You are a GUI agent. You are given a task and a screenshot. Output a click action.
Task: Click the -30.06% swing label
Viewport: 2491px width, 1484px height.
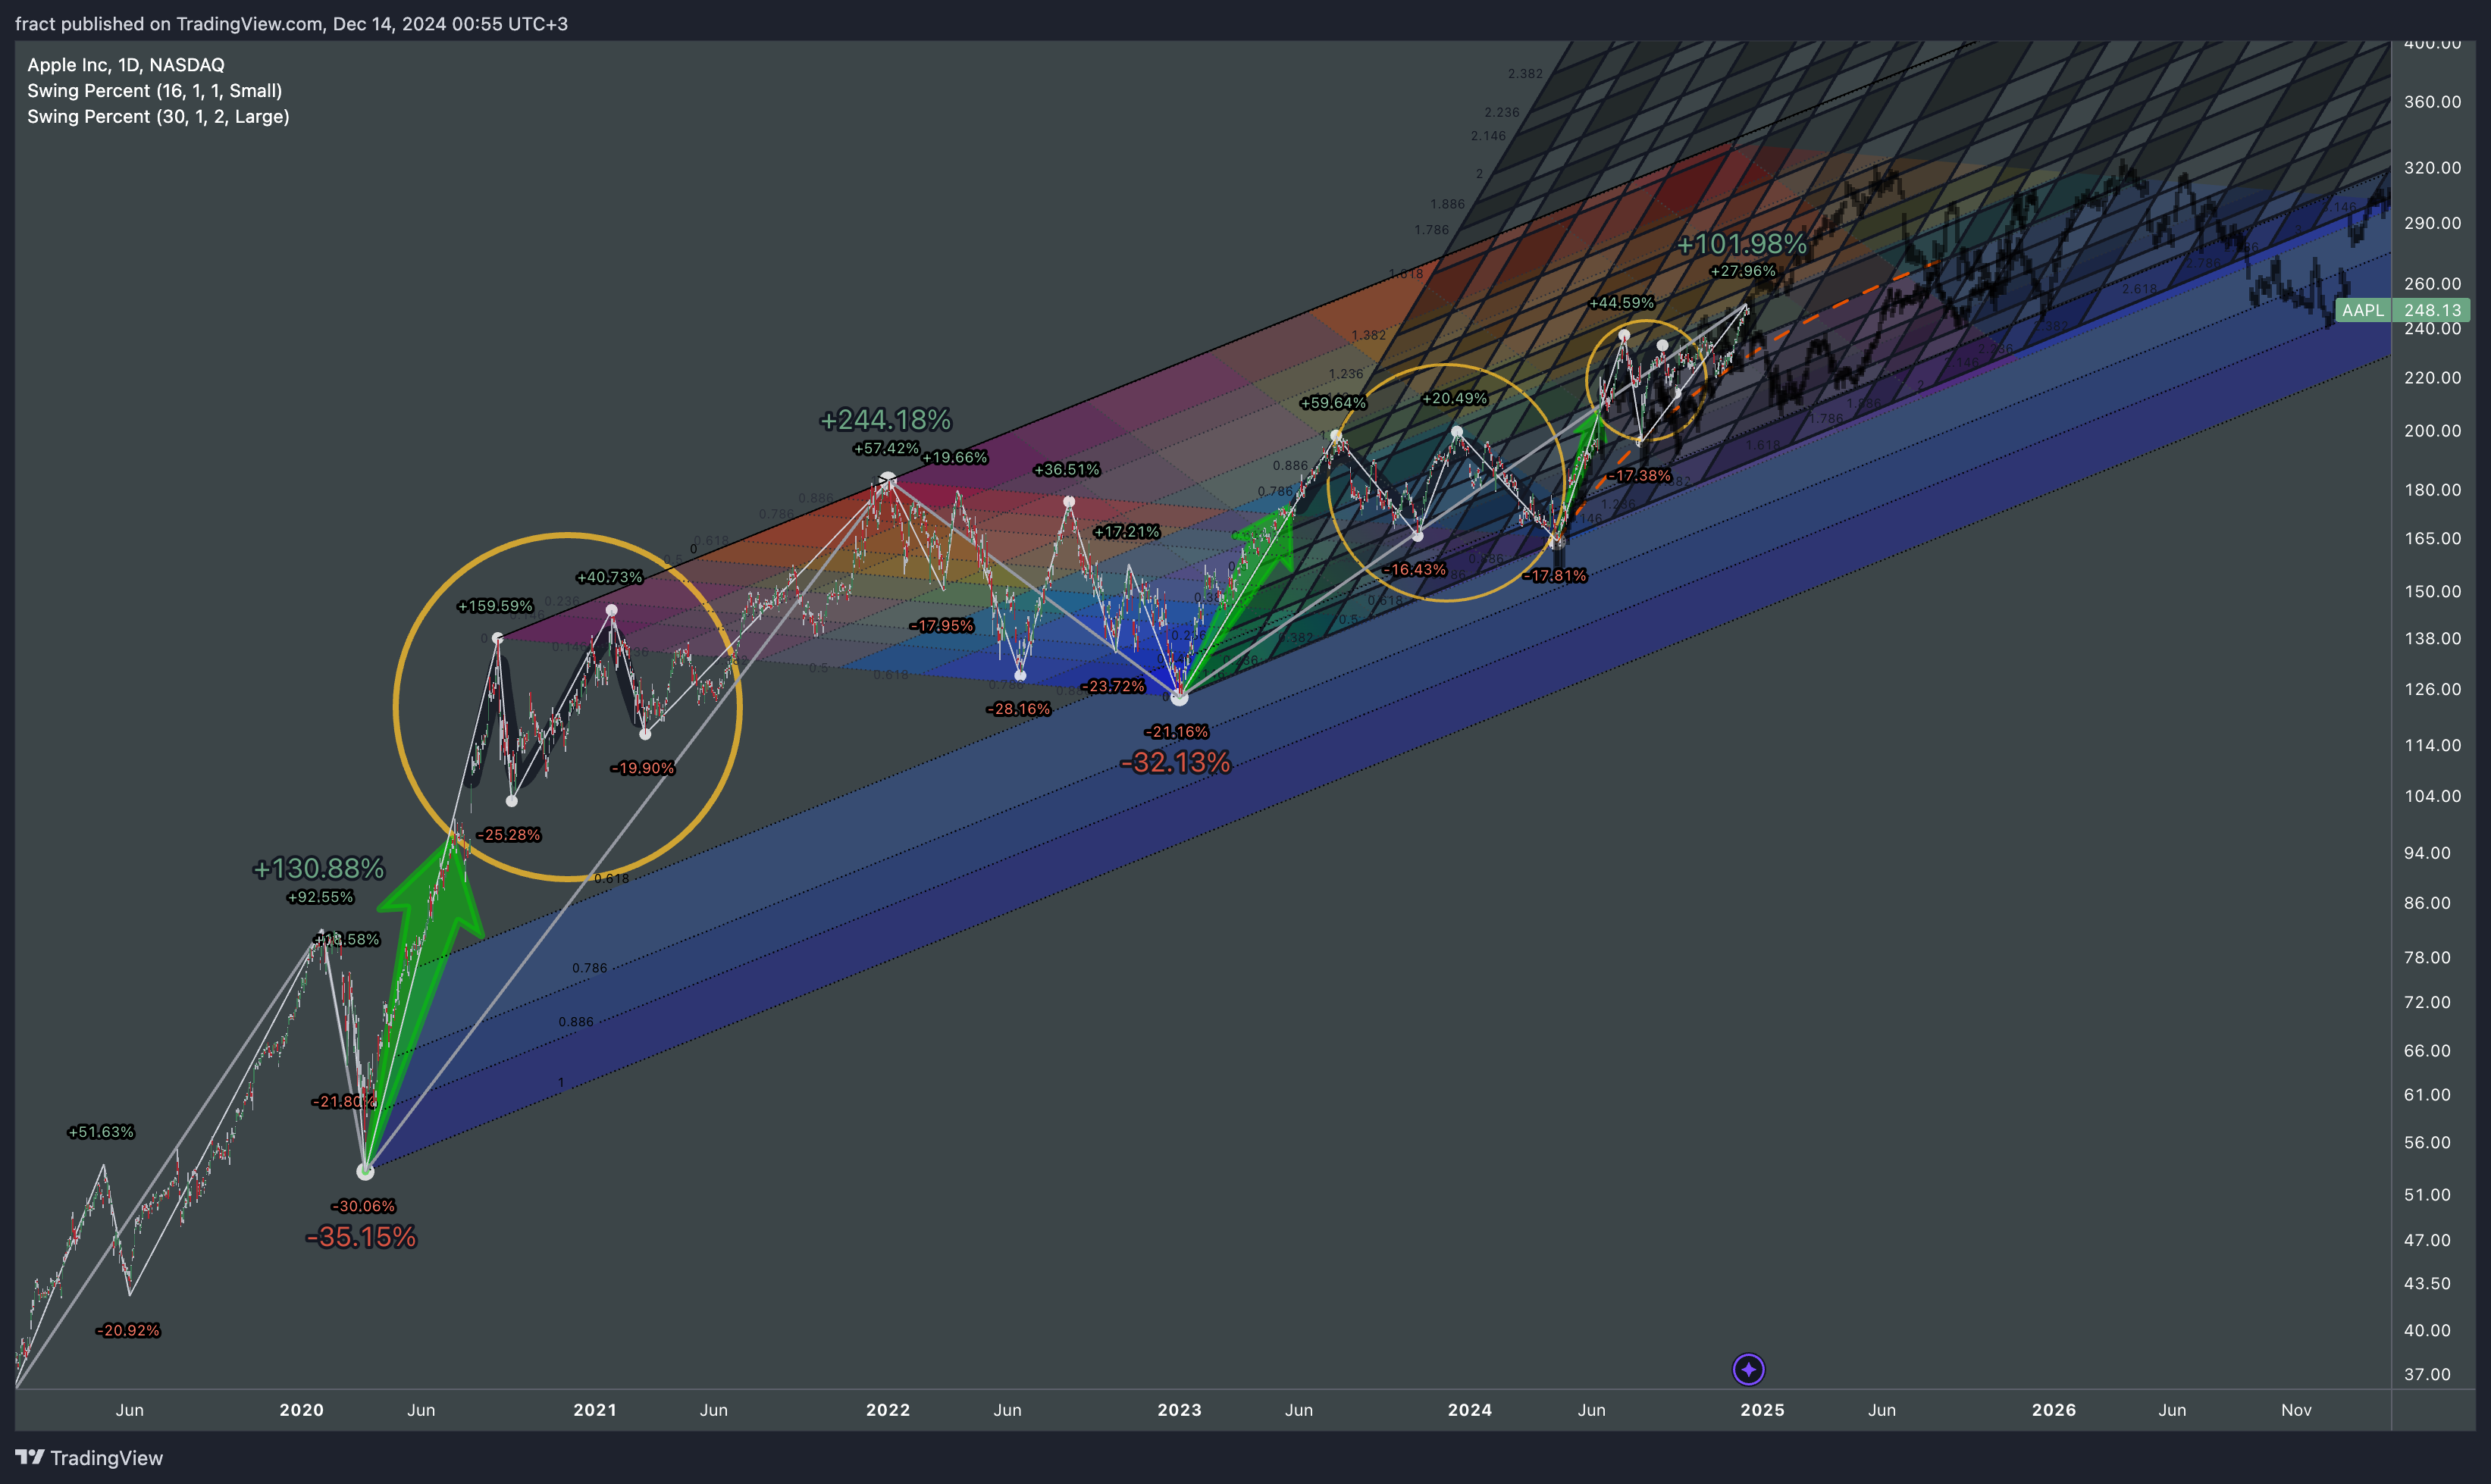tap(364, 1206)
